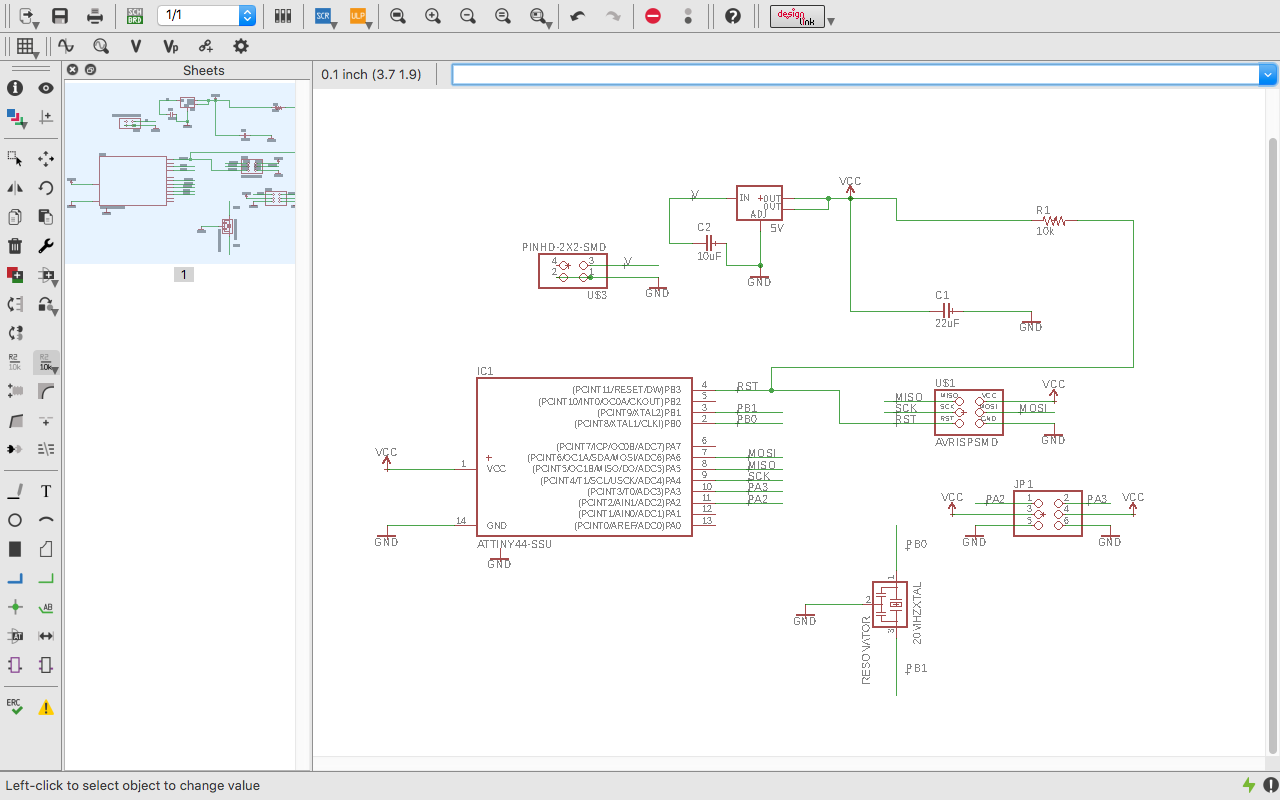Select the Rectangle tool
Viewport: 1280px width, 800px height.
[15, 549]
